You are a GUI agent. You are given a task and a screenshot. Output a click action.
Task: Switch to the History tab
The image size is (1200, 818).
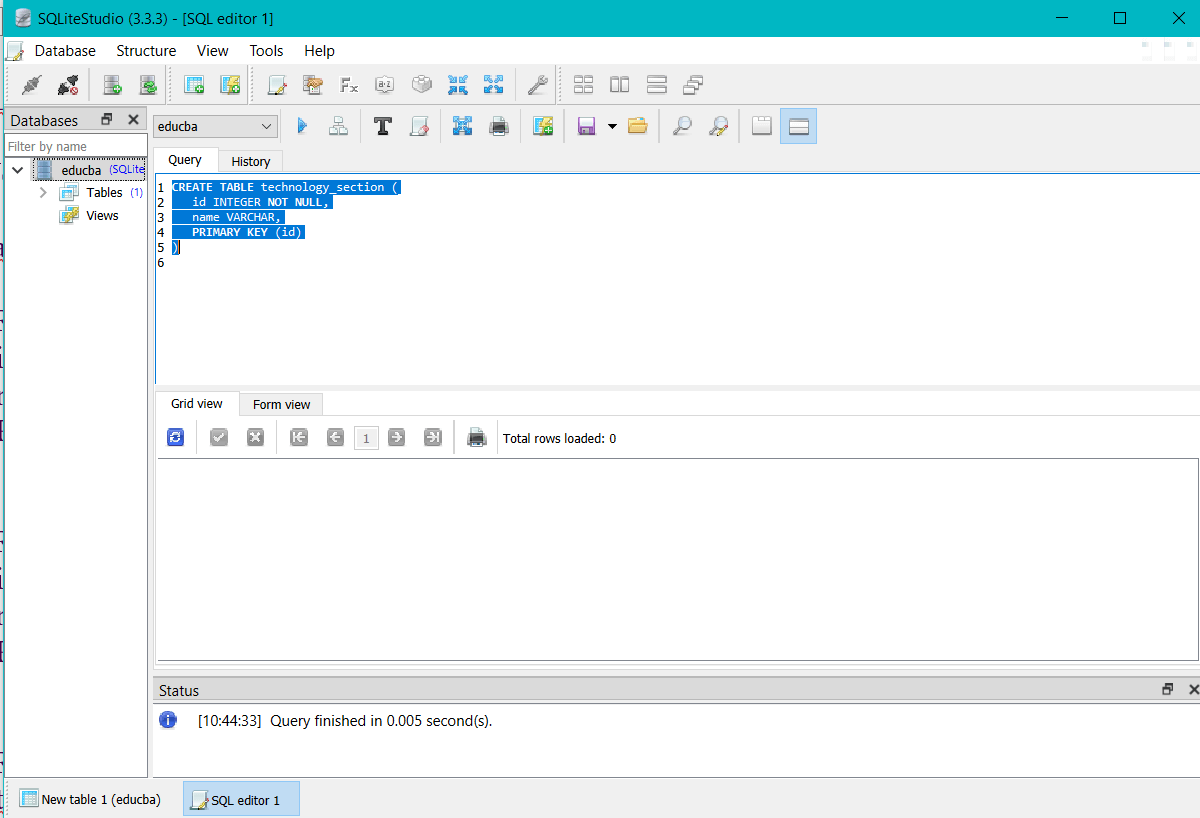coord(250,161)
